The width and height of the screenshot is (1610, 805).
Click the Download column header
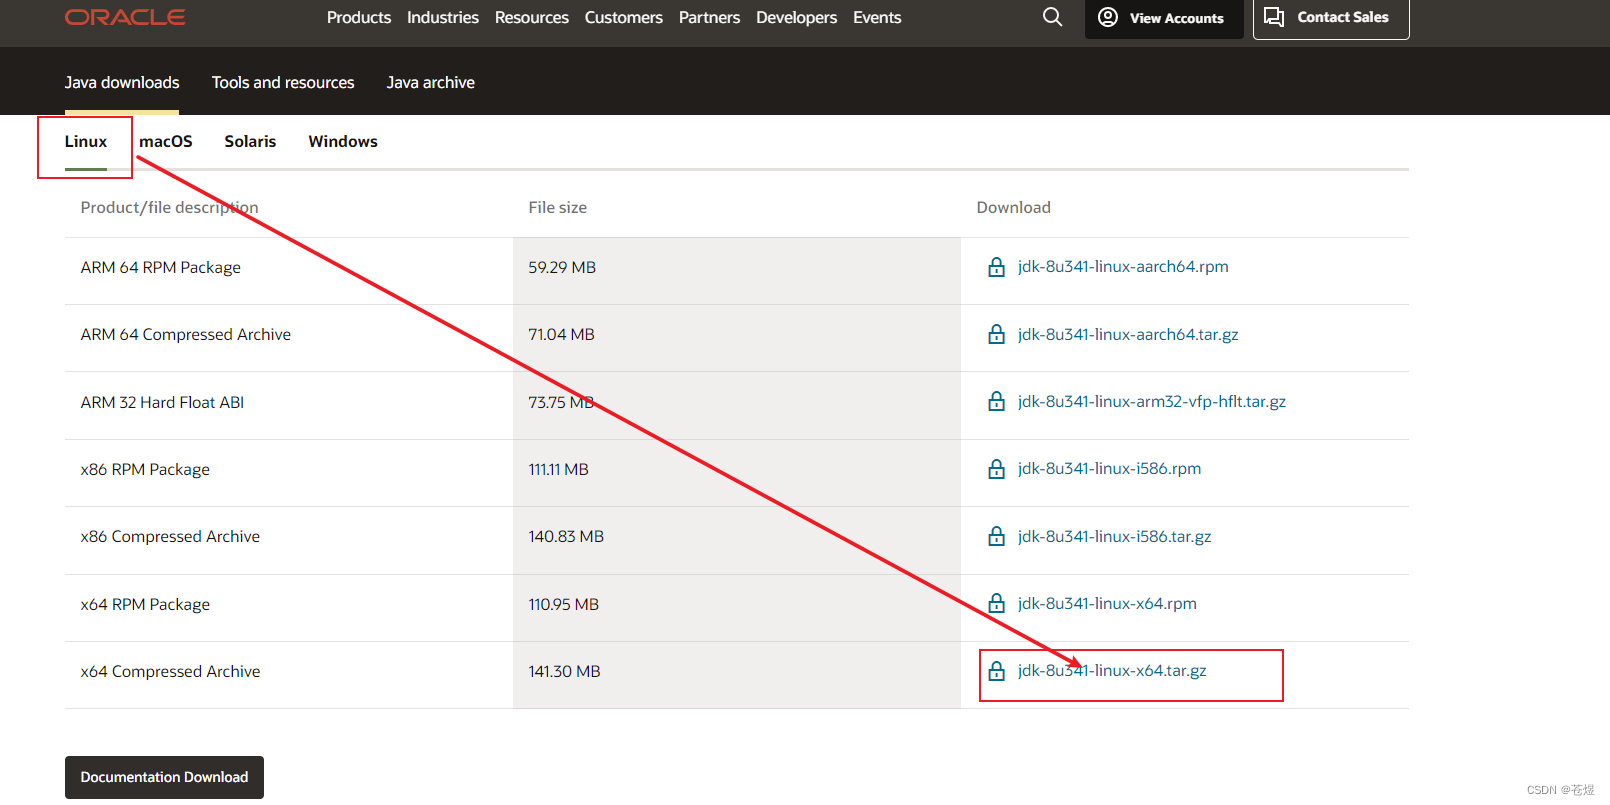click(1013, 207)
